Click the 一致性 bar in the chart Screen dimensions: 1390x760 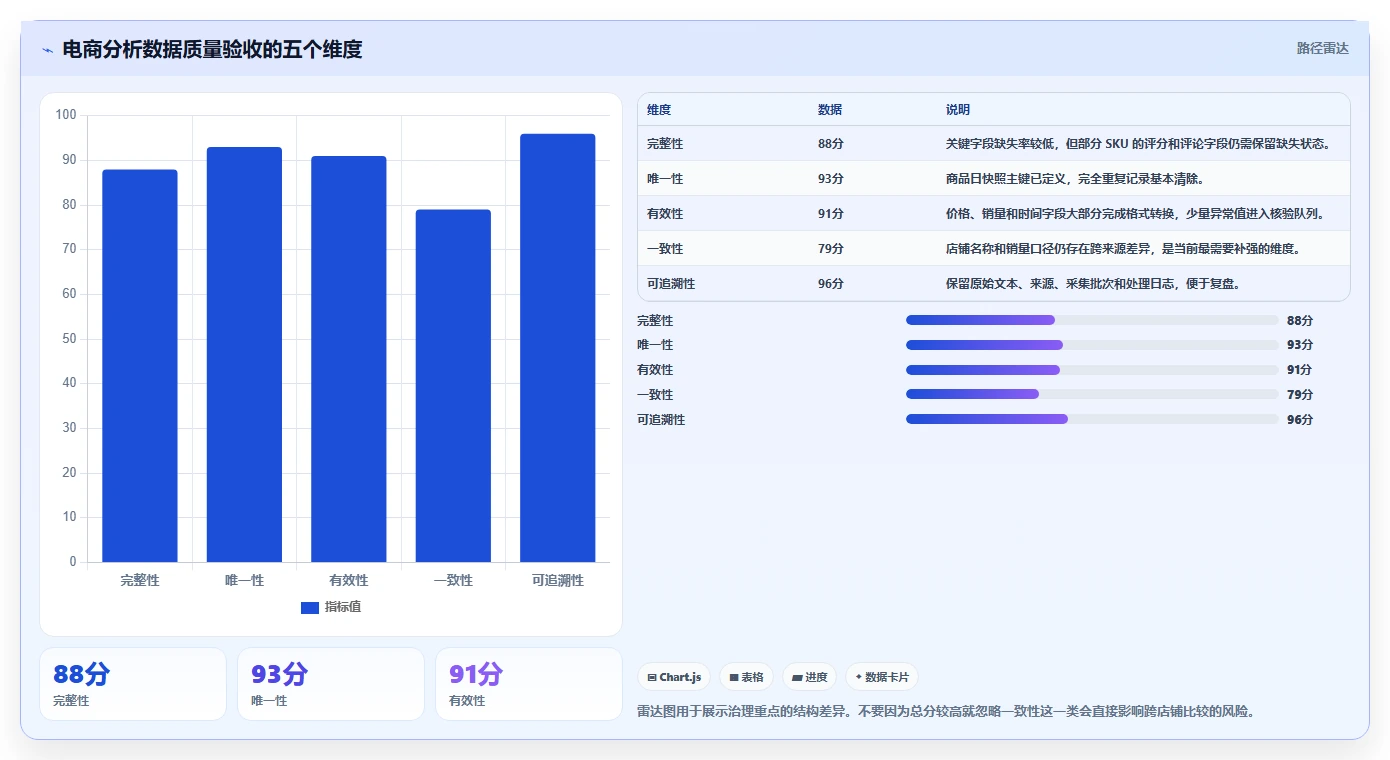tap(453, 386)
